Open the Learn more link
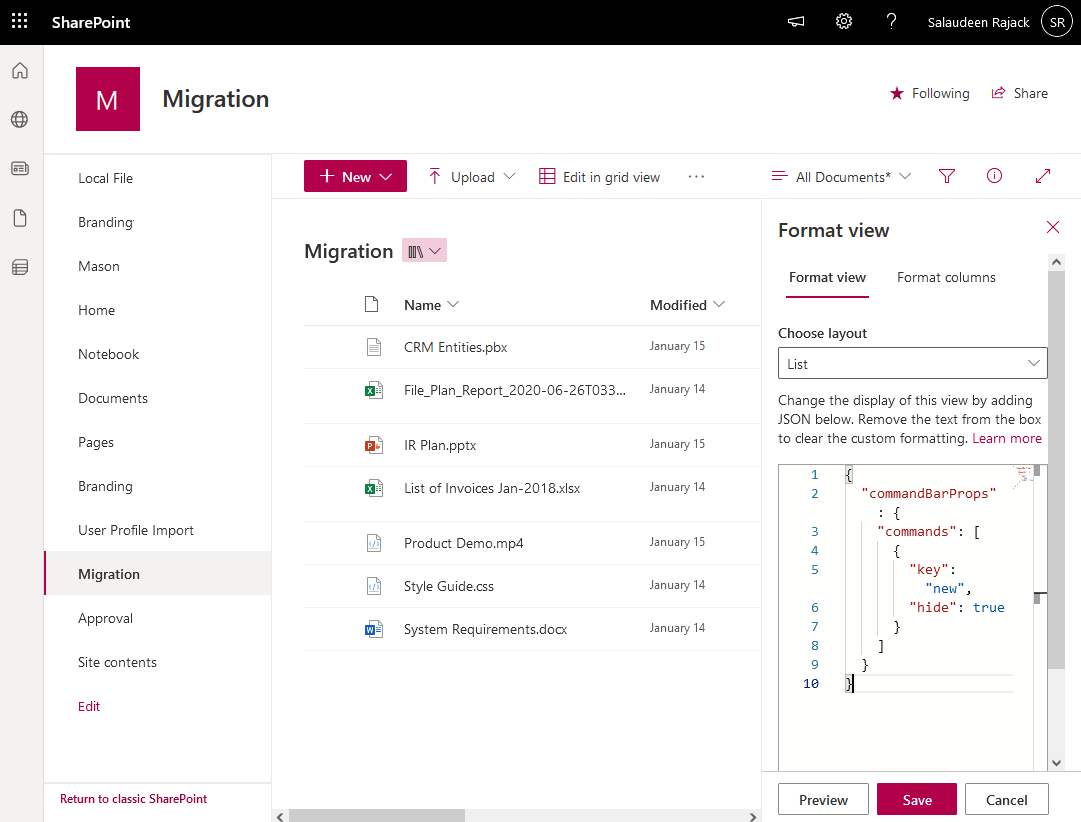This screenshot has height=822, width=1081. point(1007,438)
